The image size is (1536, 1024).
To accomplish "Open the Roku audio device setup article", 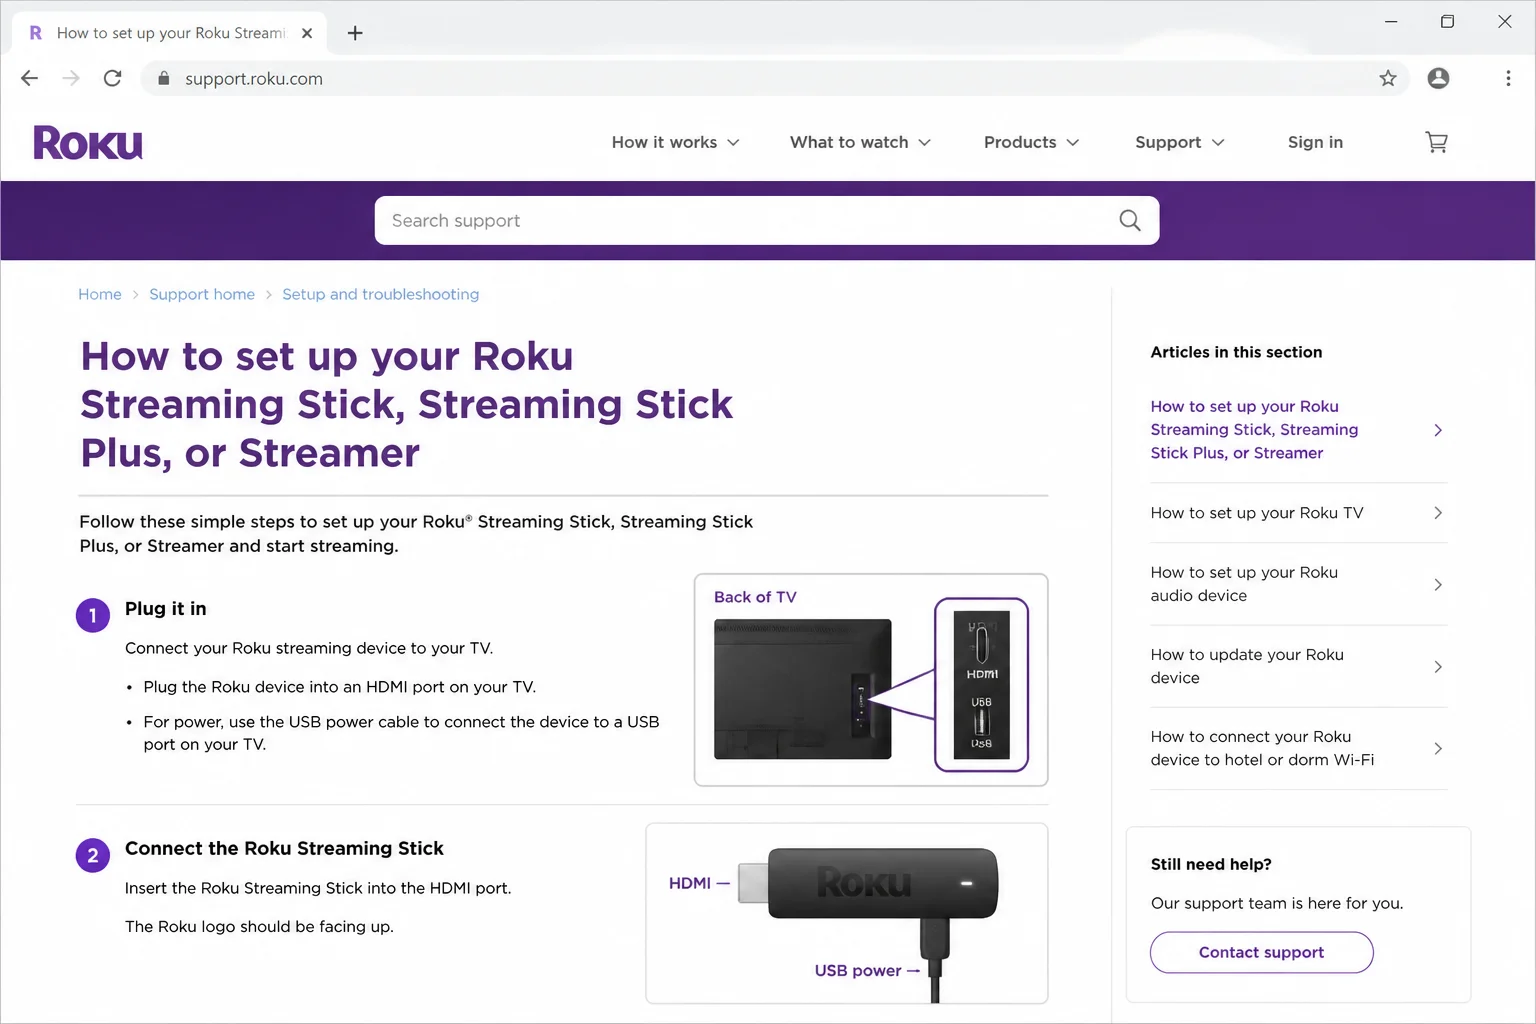I will point(1244,584).
